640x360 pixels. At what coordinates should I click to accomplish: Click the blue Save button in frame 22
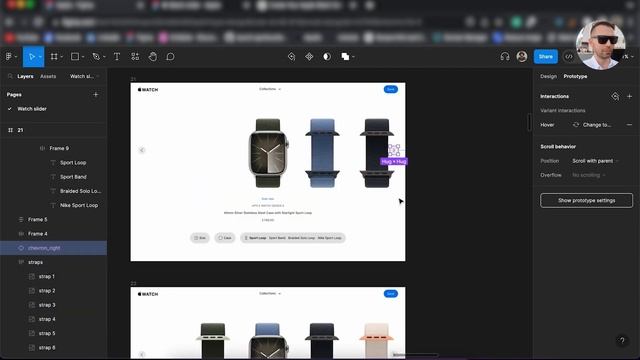pyautogui.click(x=391, y=293)
